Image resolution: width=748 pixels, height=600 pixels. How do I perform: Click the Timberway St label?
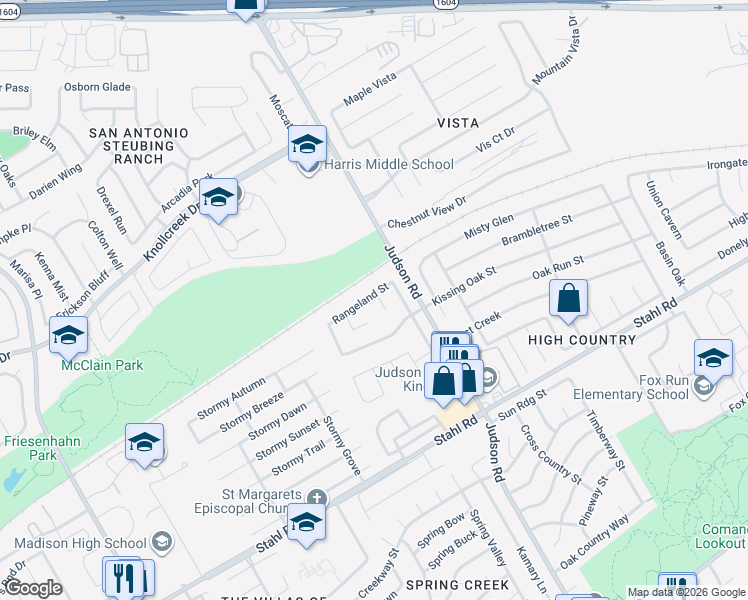(x=605, y=440)
